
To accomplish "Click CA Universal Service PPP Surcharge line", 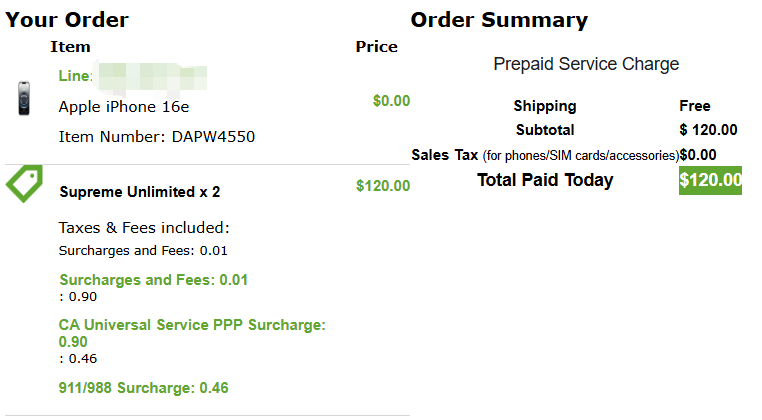I will [192, 325].
